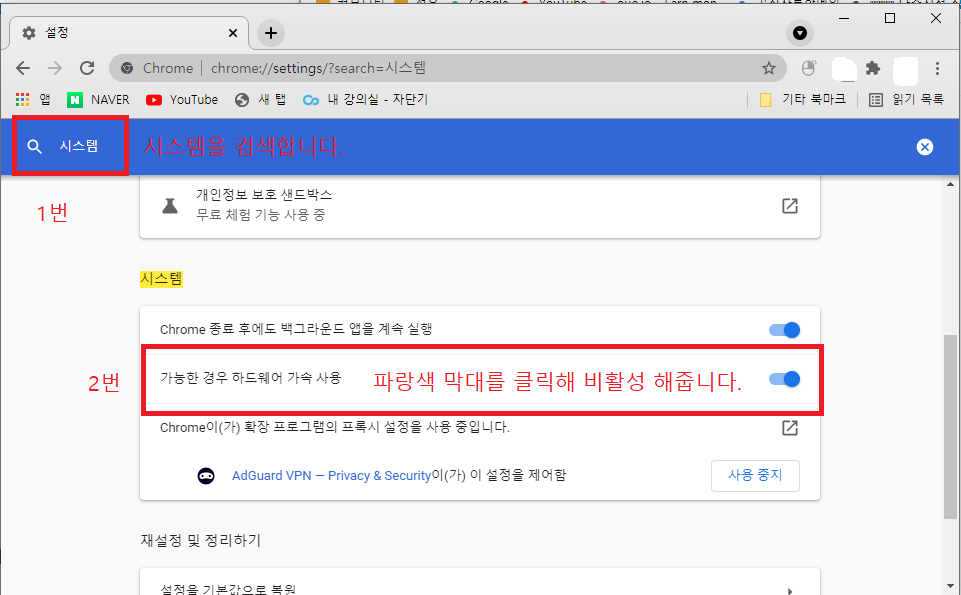961x595 pixels.
Task: Click 무료 체험 기능 사용 중 text
Action: point(260,215)
